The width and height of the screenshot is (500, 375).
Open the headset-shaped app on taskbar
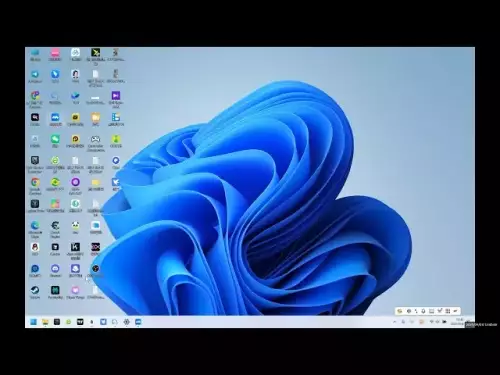115,322
